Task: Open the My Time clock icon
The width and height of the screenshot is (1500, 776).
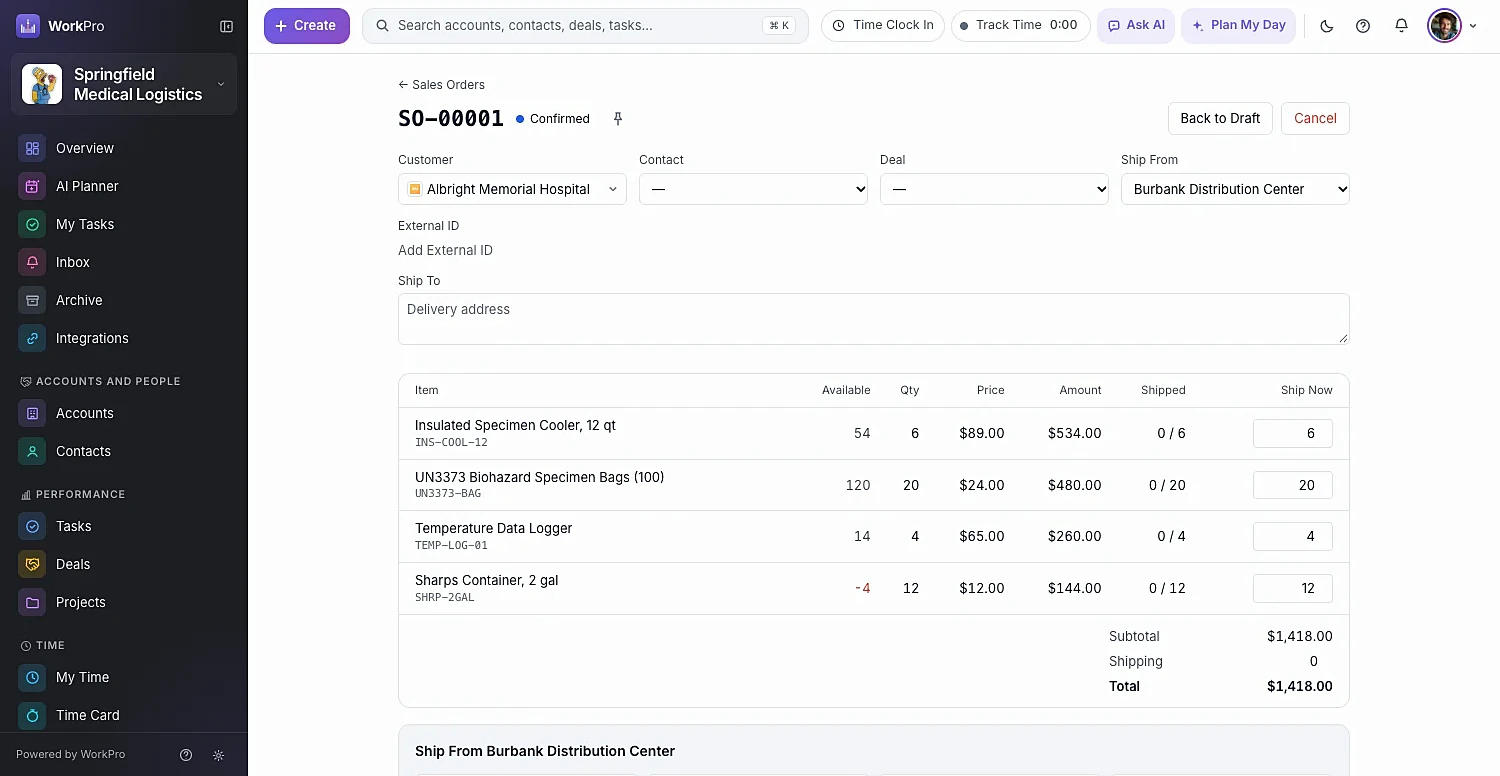Action: [32, 677]
